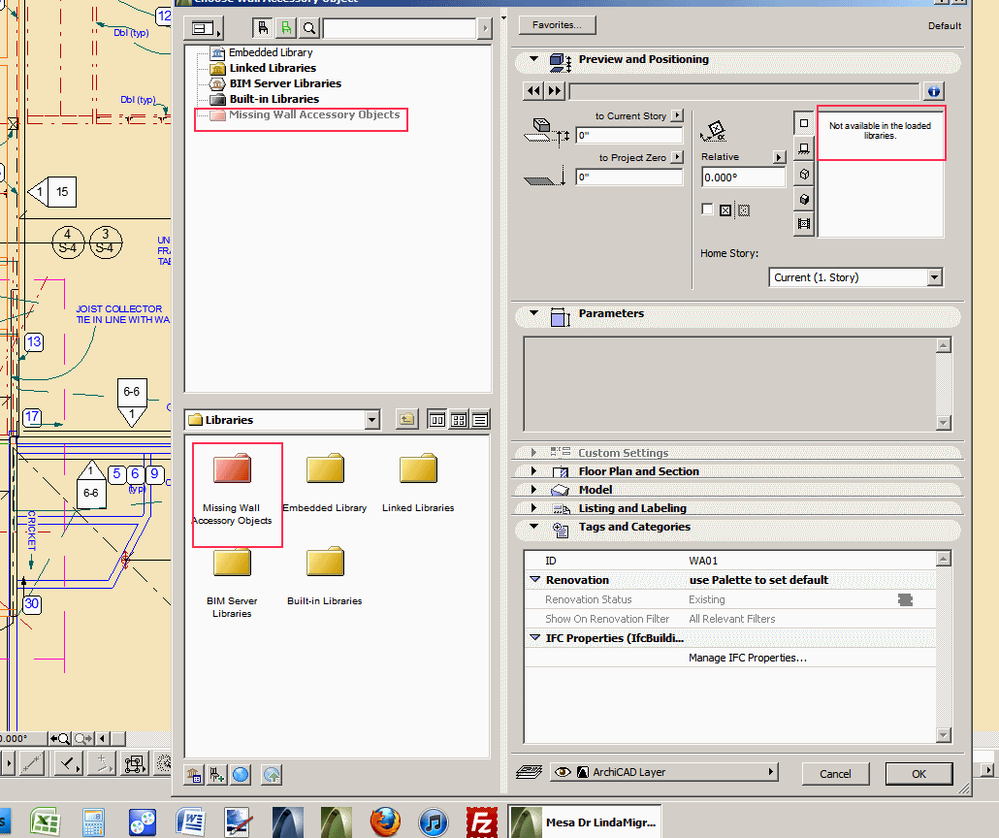
Task: Toggle the list view button in library browser
Action: (x=480, y=420)
